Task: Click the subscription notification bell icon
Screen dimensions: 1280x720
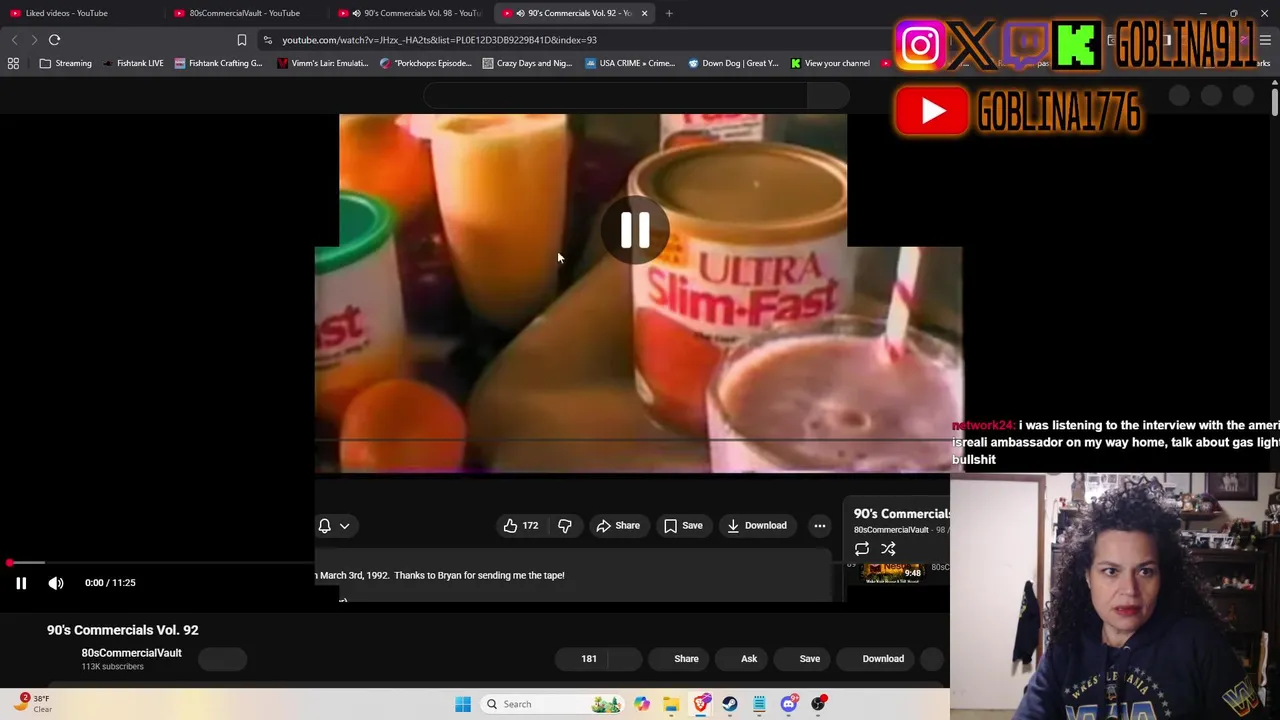Action: point(325,526)
